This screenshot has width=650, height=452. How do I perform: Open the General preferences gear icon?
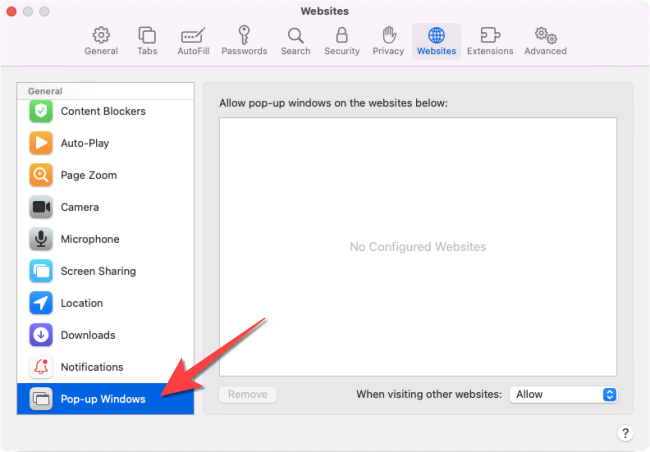click(x=101, y=35)
